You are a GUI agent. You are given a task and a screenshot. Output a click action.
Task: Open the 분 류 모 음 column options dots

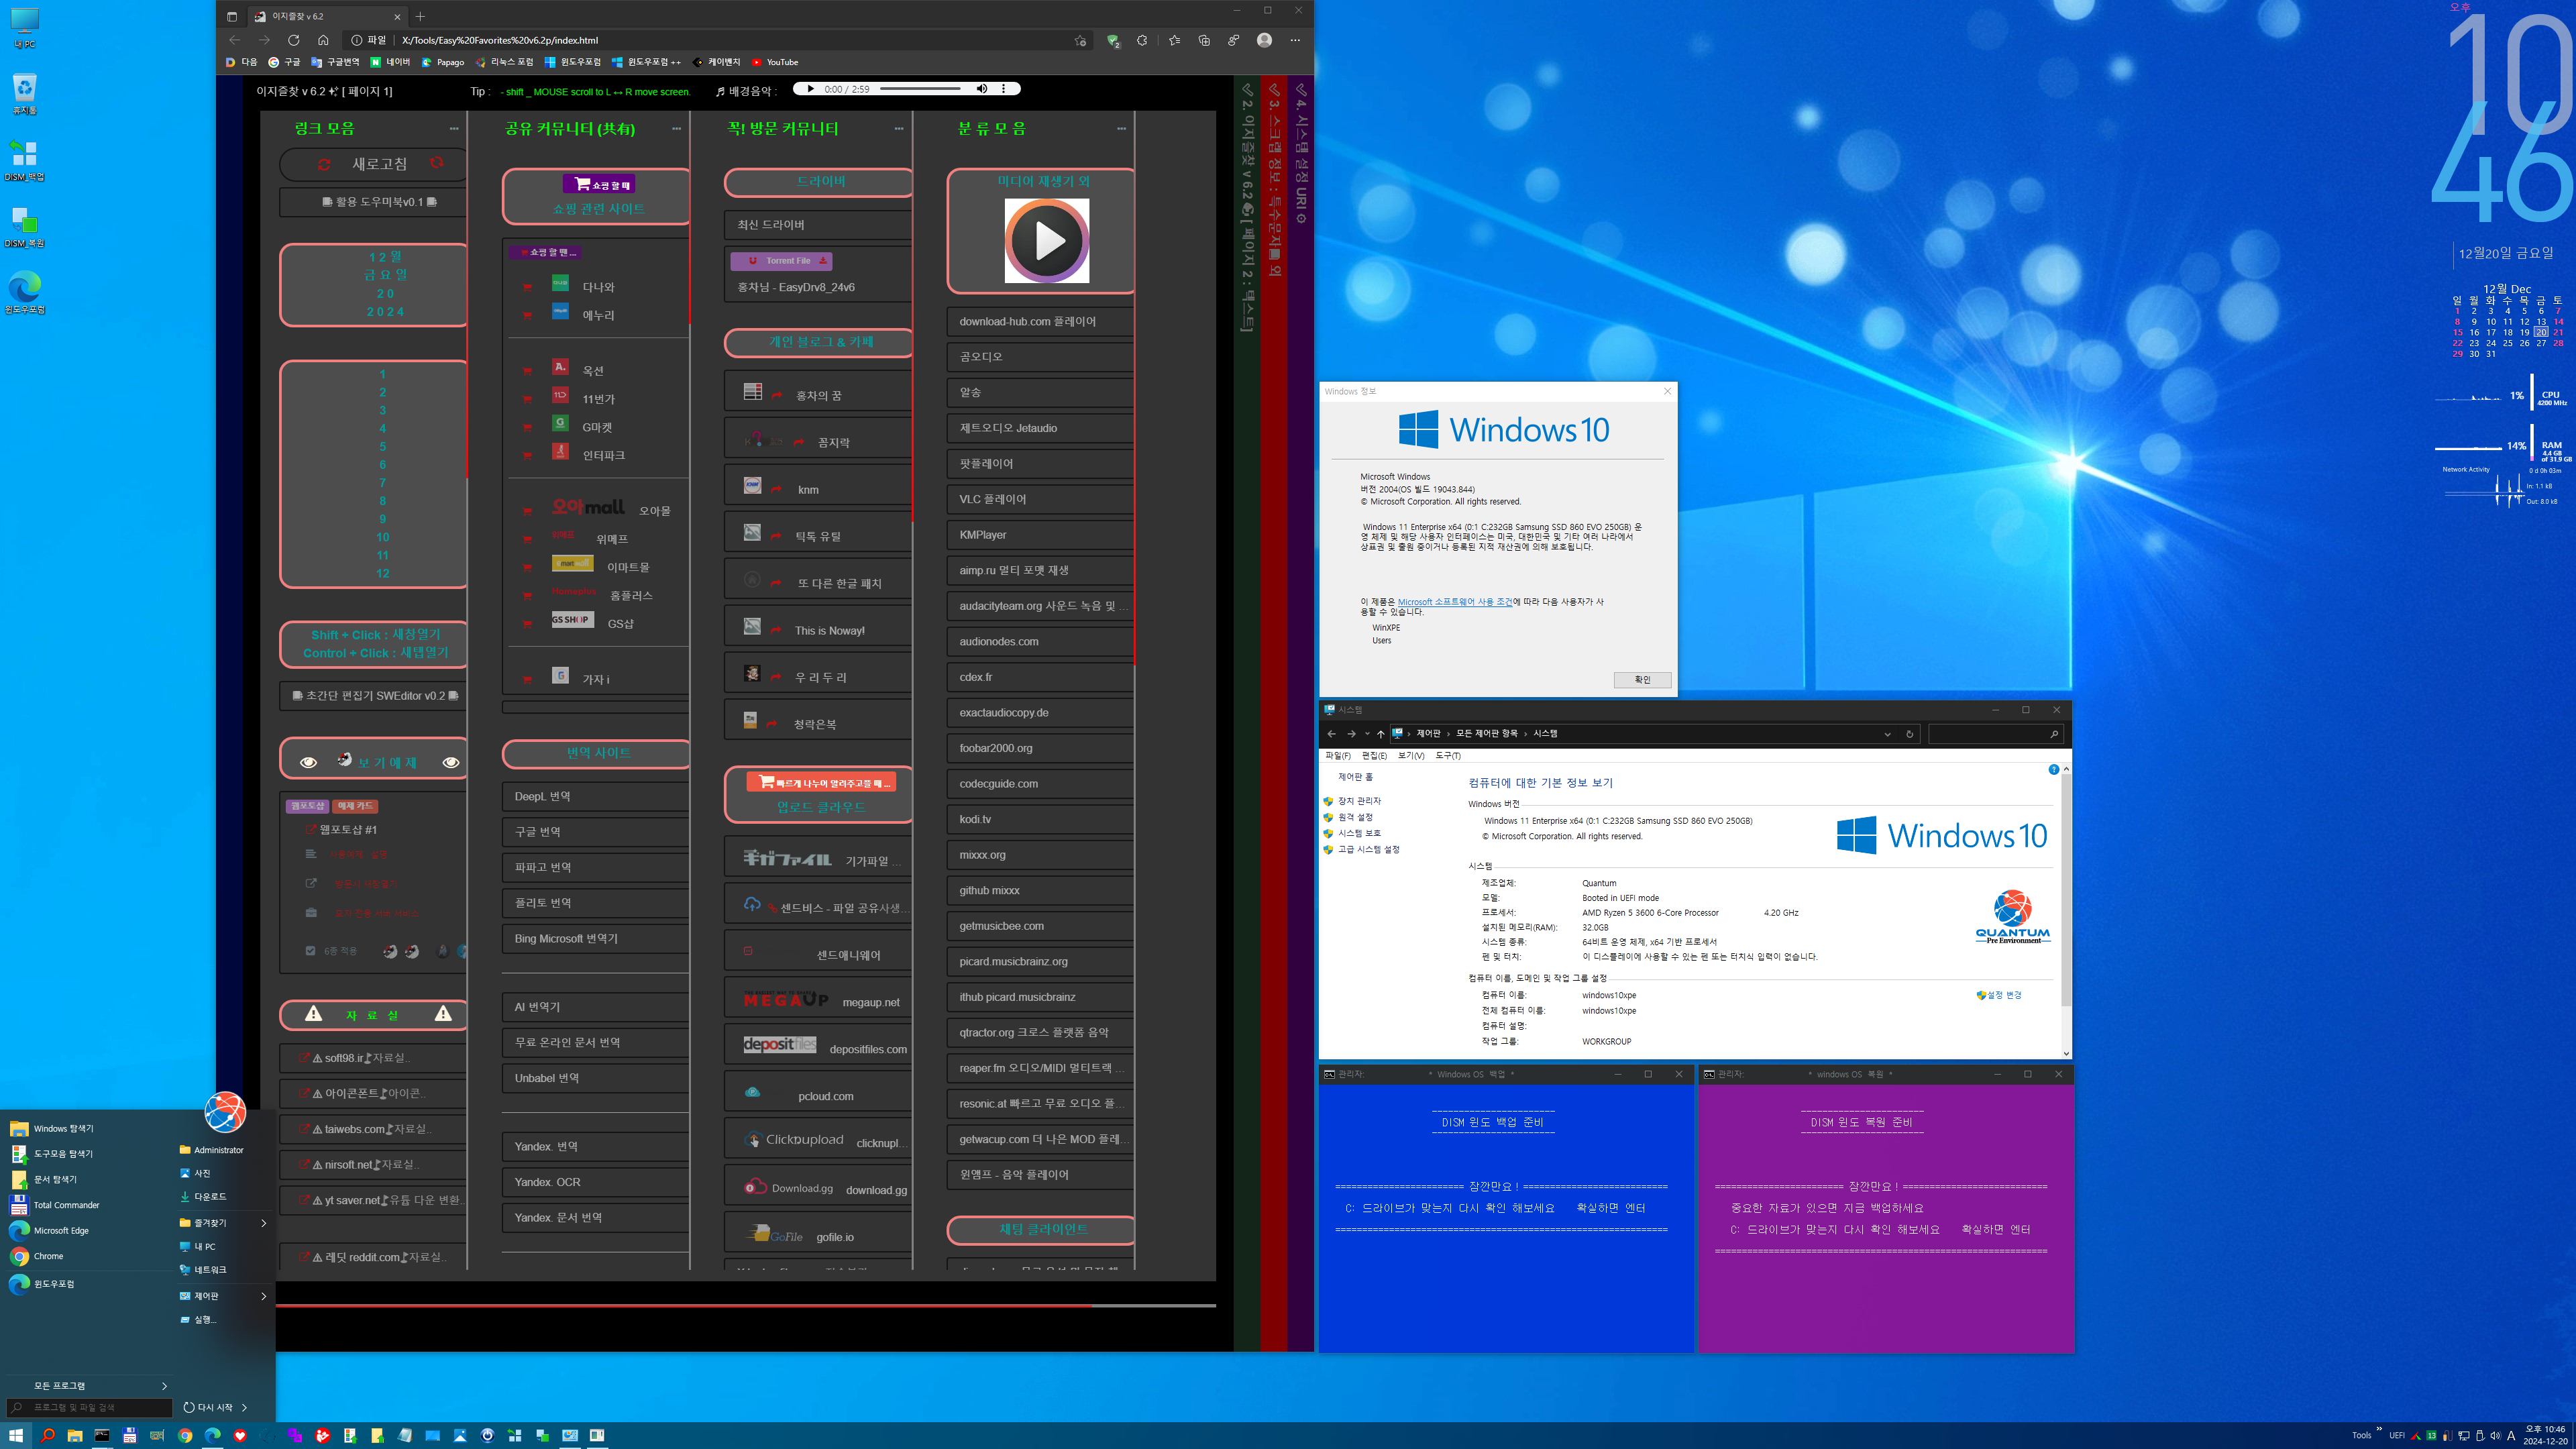(1121, 129)
